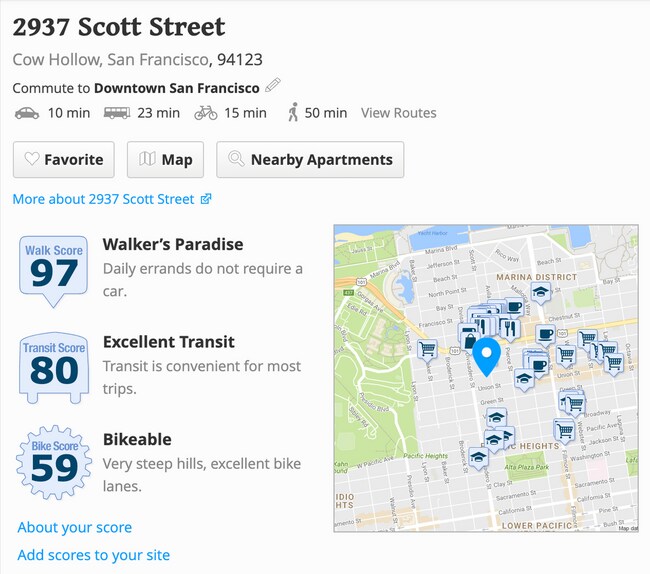Open the View Routes link
Screen dimensions: 650x574
[398, 113]
